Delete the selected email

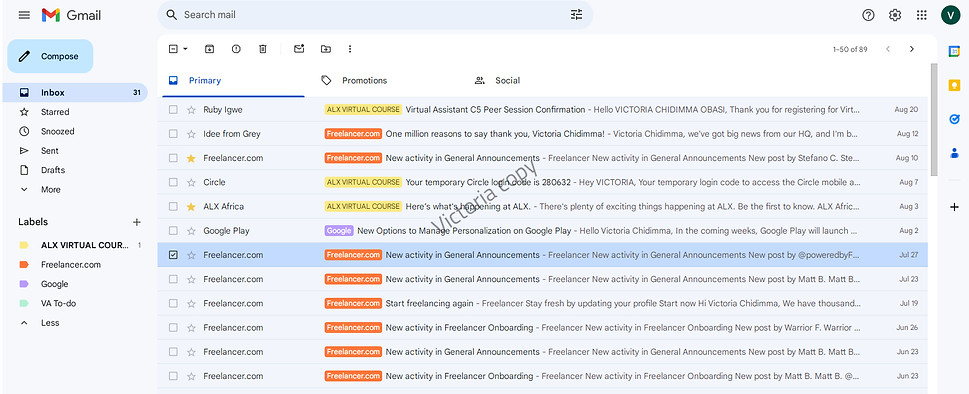pos(263,49)
